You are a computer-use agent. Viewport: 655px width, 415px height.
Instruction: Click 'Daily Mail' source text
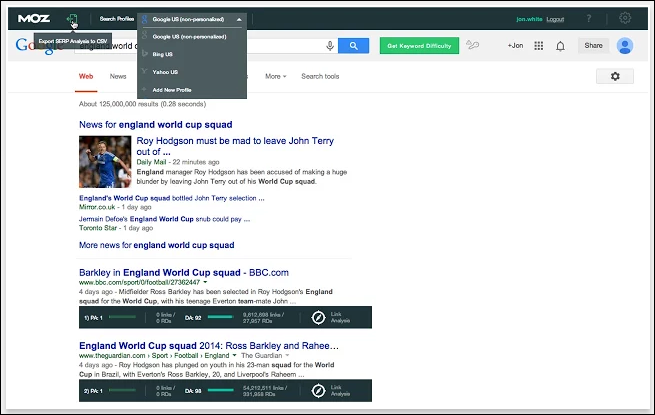(x=151, y=162)
